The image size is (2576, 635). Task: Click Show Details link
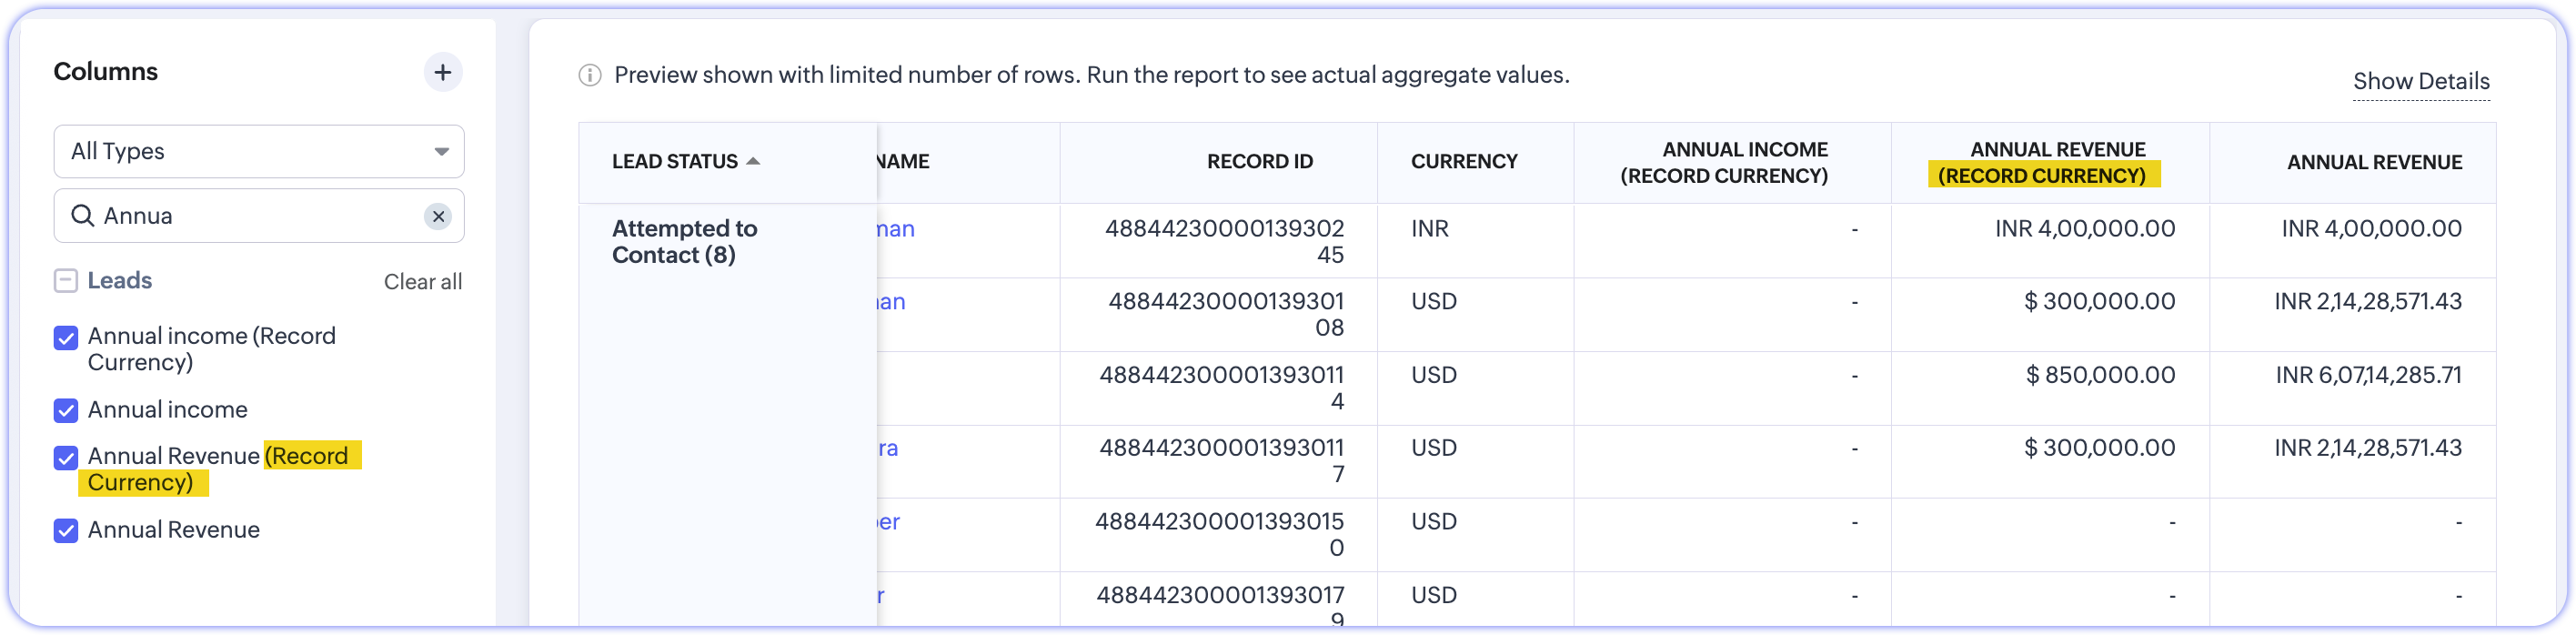point(2421,81)
